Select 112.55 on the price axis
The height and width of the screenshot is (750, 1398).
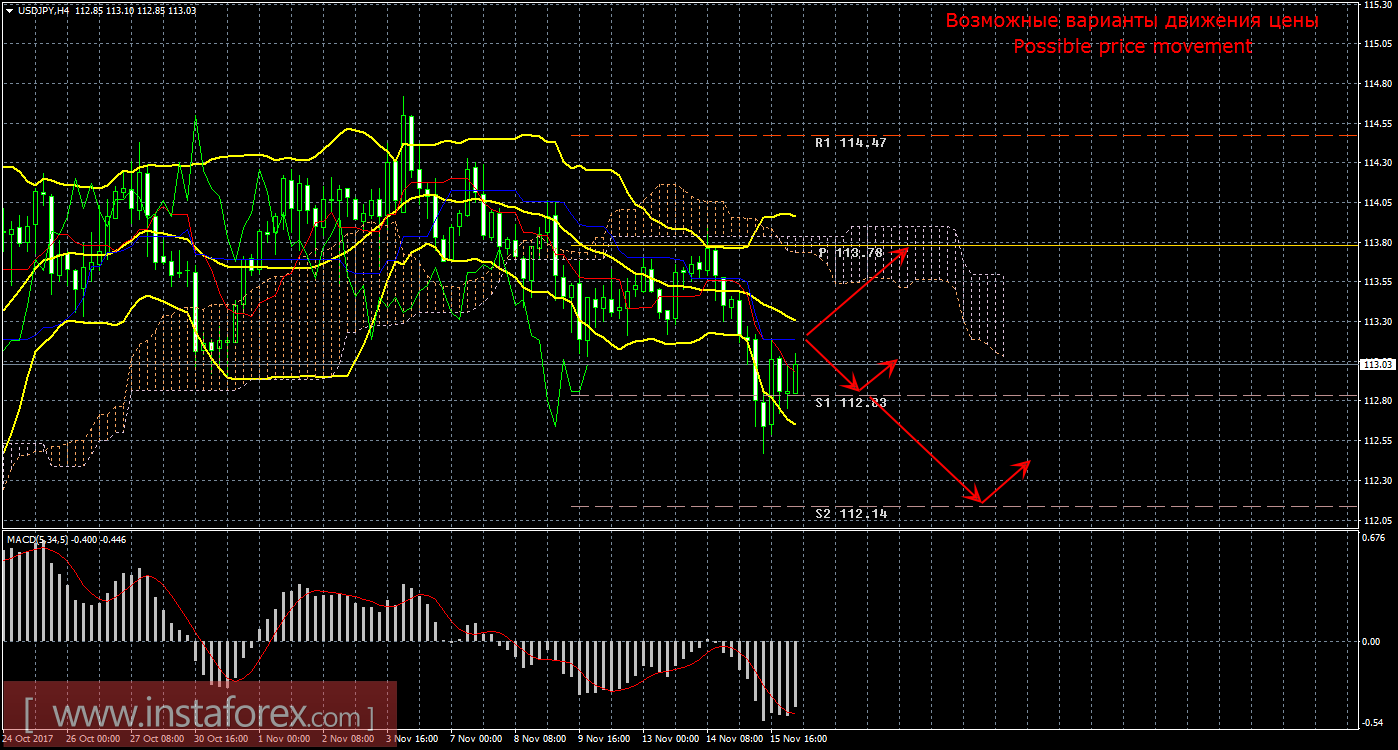point(1377,441)
